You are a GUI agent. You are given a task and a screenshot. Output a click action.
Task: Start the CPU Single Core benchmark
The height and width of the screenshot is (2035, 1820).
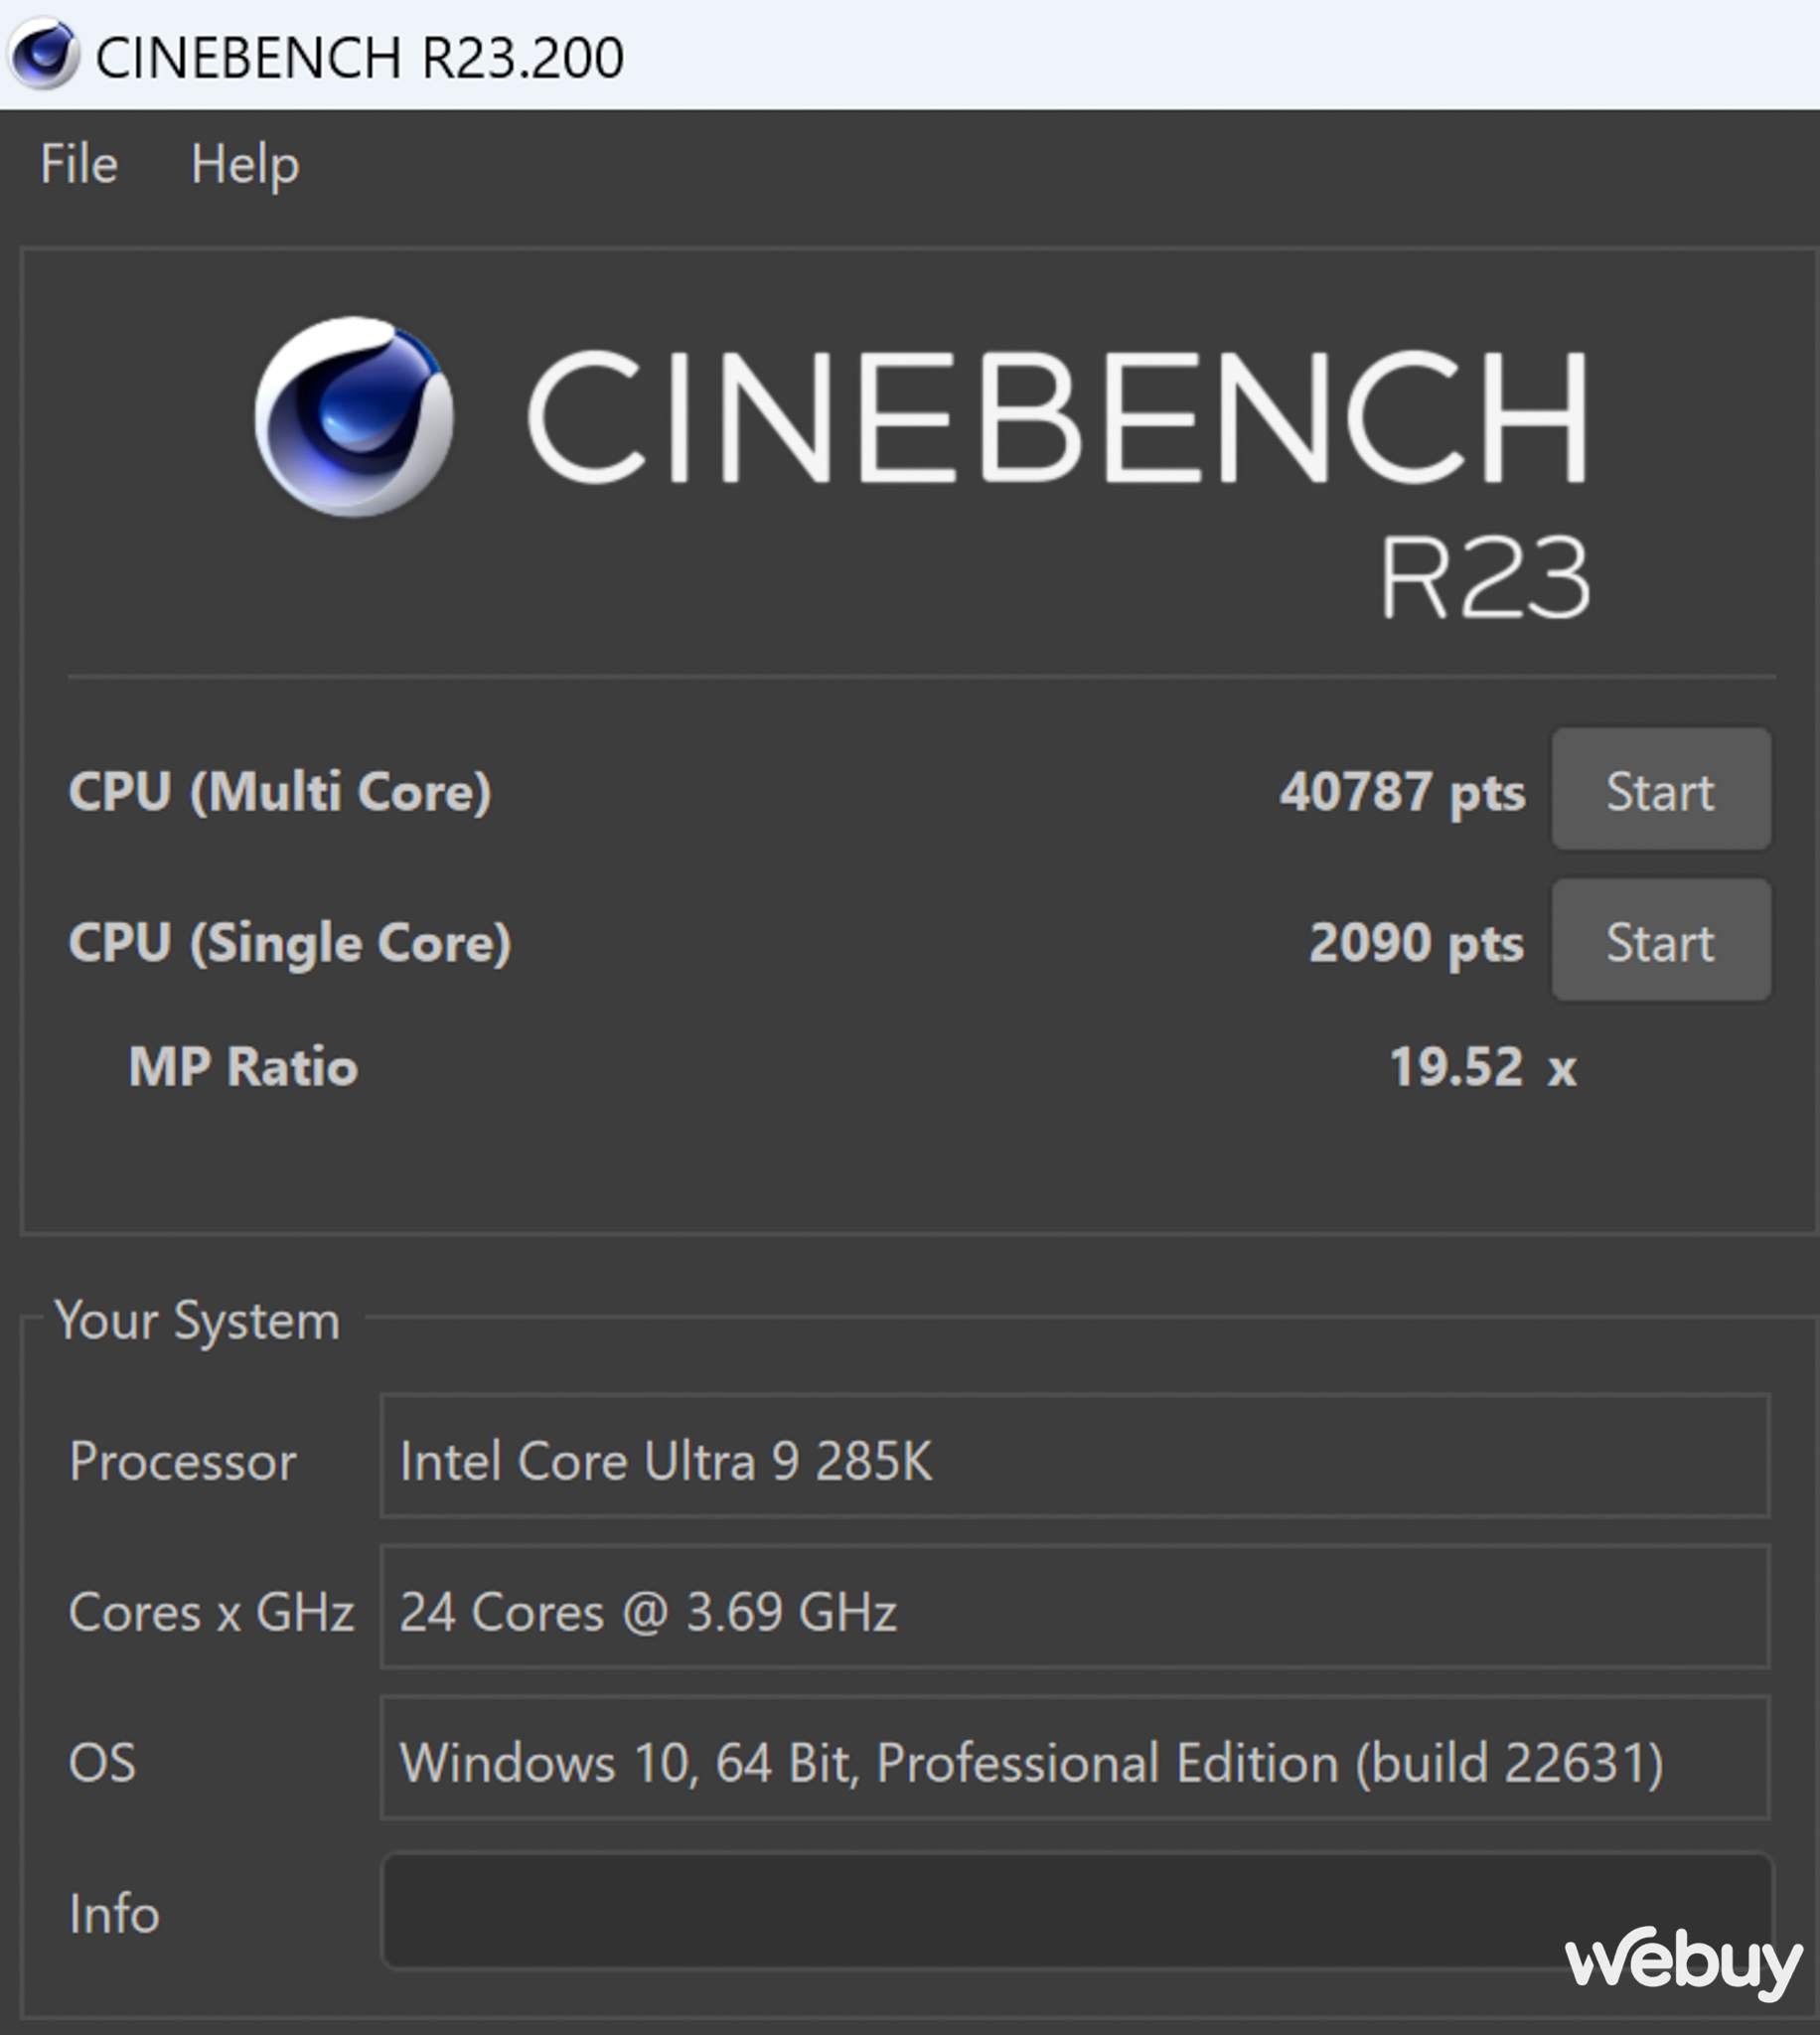click(1661, 941)
